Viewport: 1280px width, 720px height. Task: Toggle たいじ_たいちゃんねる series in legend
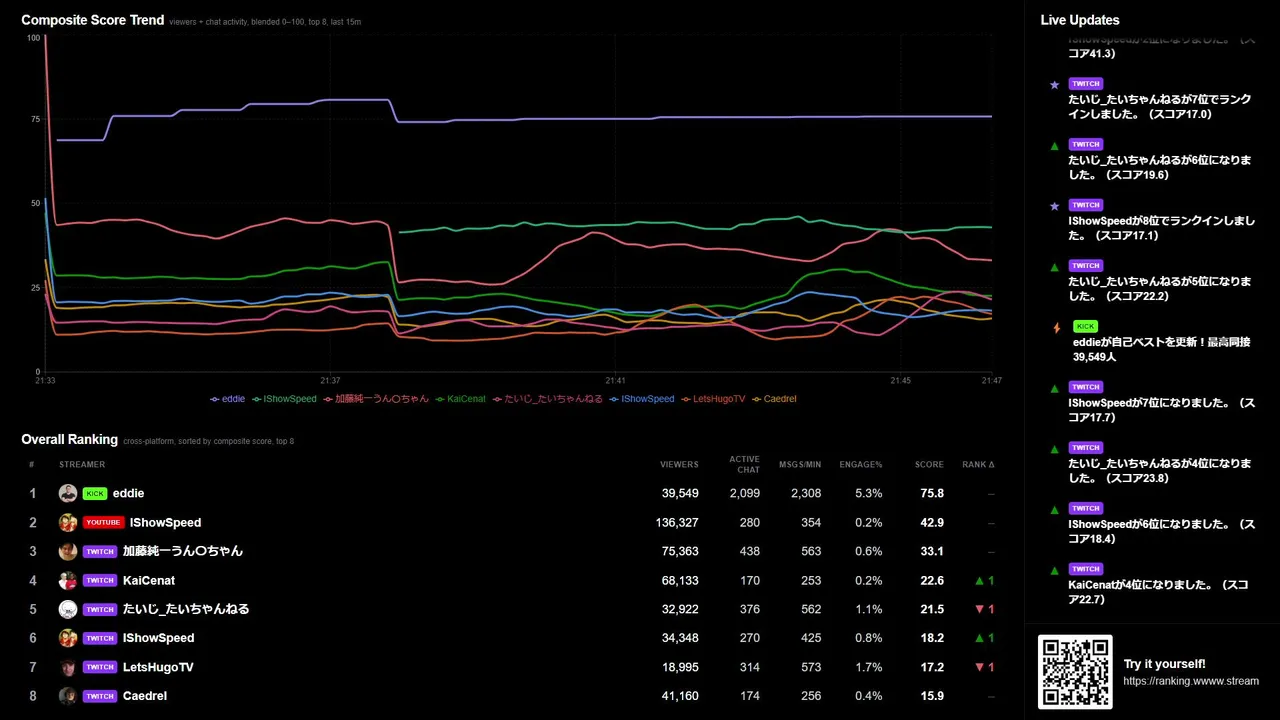point(547,399)
